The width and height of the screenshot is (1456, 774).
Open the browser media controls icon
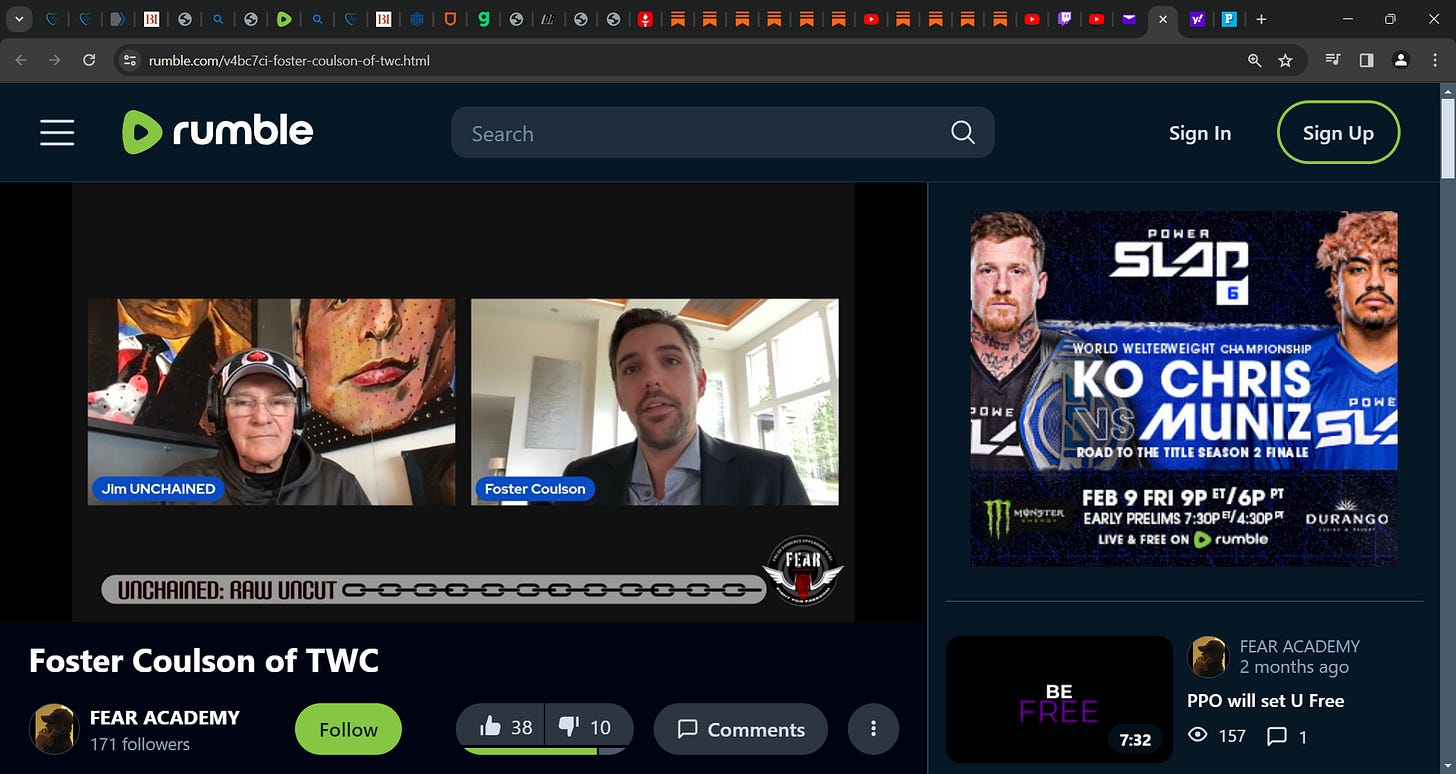pos(1332,60)
